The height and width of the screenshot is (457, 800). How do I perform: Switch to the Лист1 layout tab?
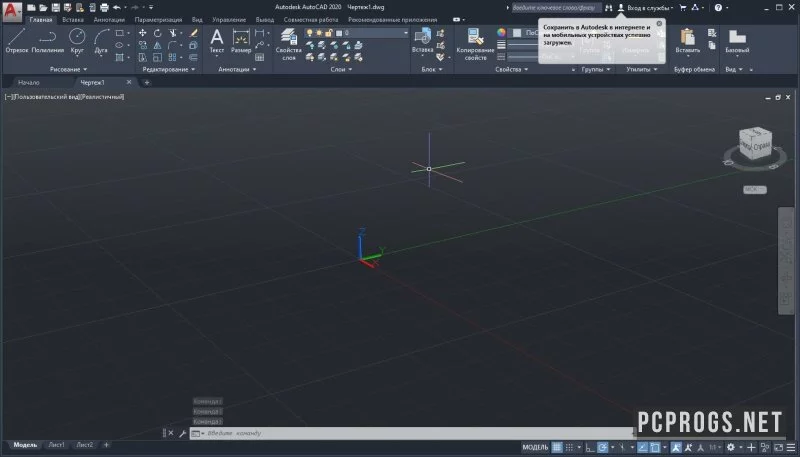[56, 445]
